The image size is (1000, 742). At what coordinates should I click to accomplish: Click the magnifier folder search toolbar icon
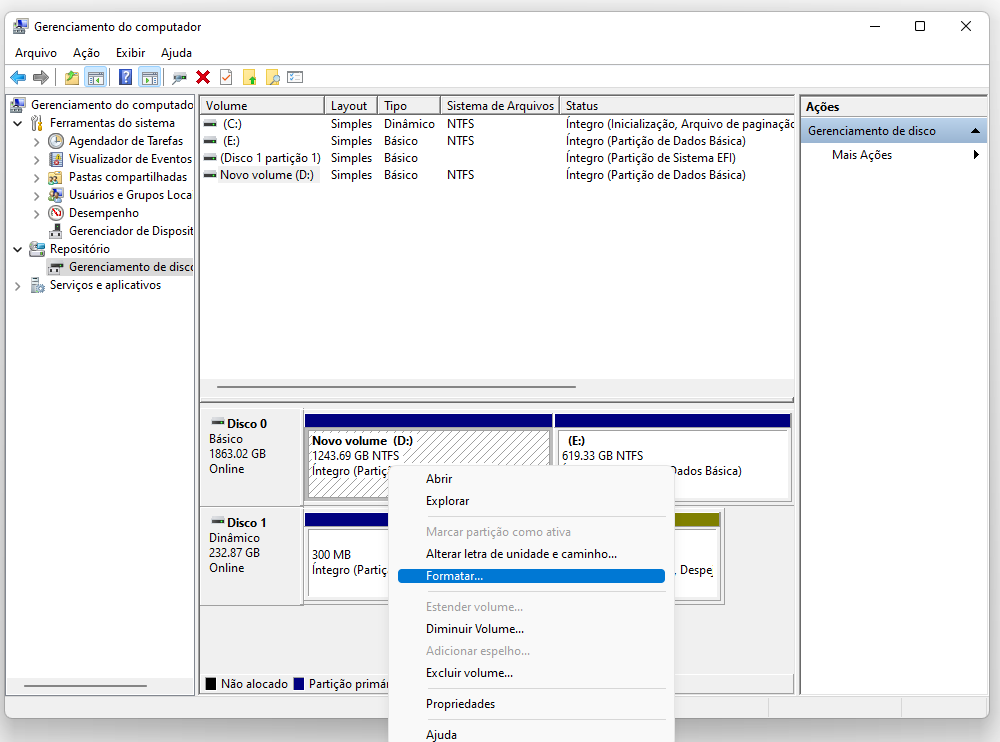272,77
